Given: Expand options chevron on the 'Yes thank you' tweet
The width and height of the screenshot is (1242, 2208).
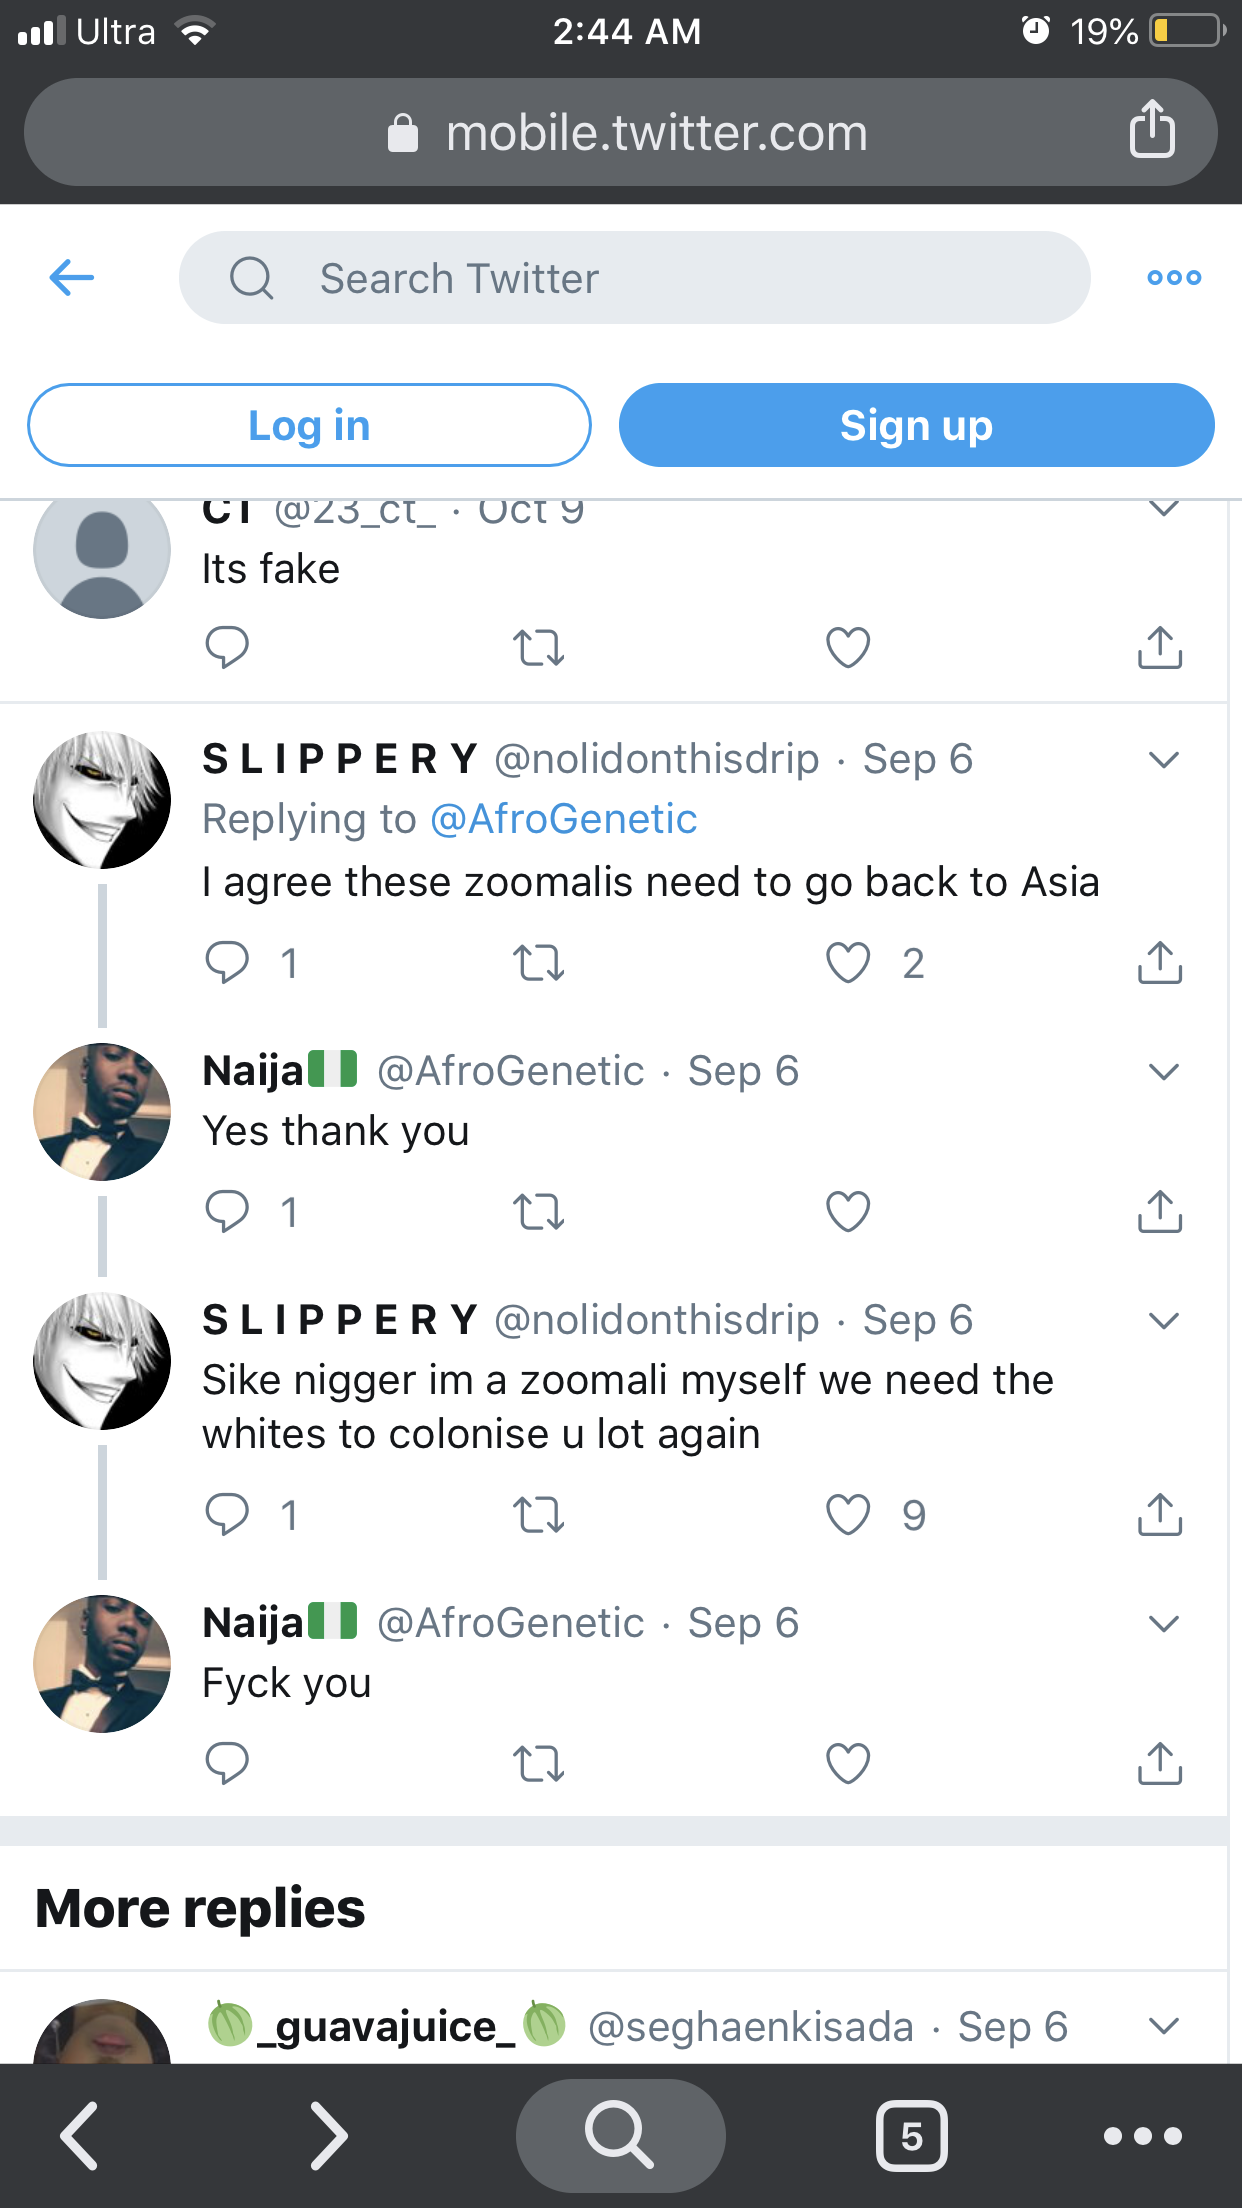Looking at the screenshot, I should pyautogui.click(x=1164, y=1072).
